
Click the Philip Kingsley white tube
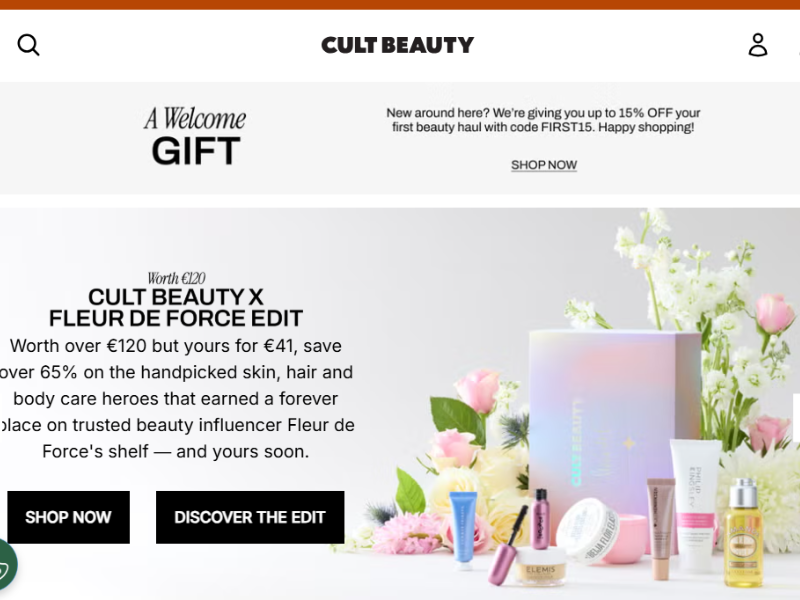click(x=695, y=505)
